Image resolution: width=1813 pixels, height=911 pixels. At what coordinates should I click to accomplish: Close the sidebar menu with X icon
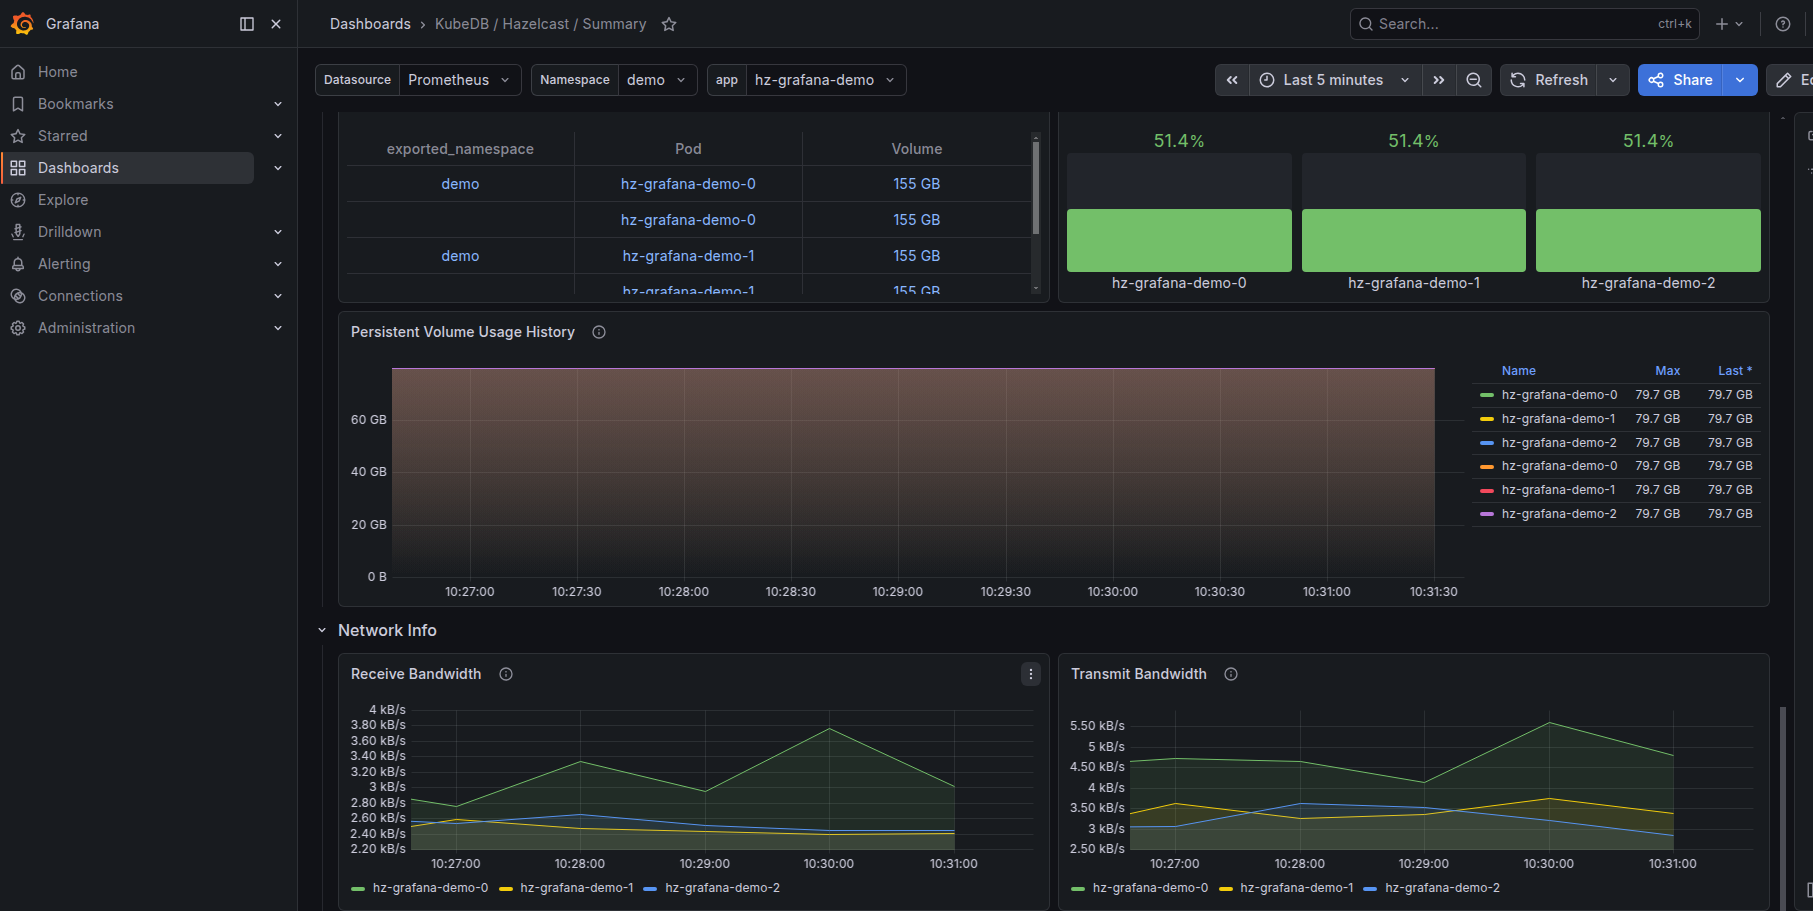point(276,24)
